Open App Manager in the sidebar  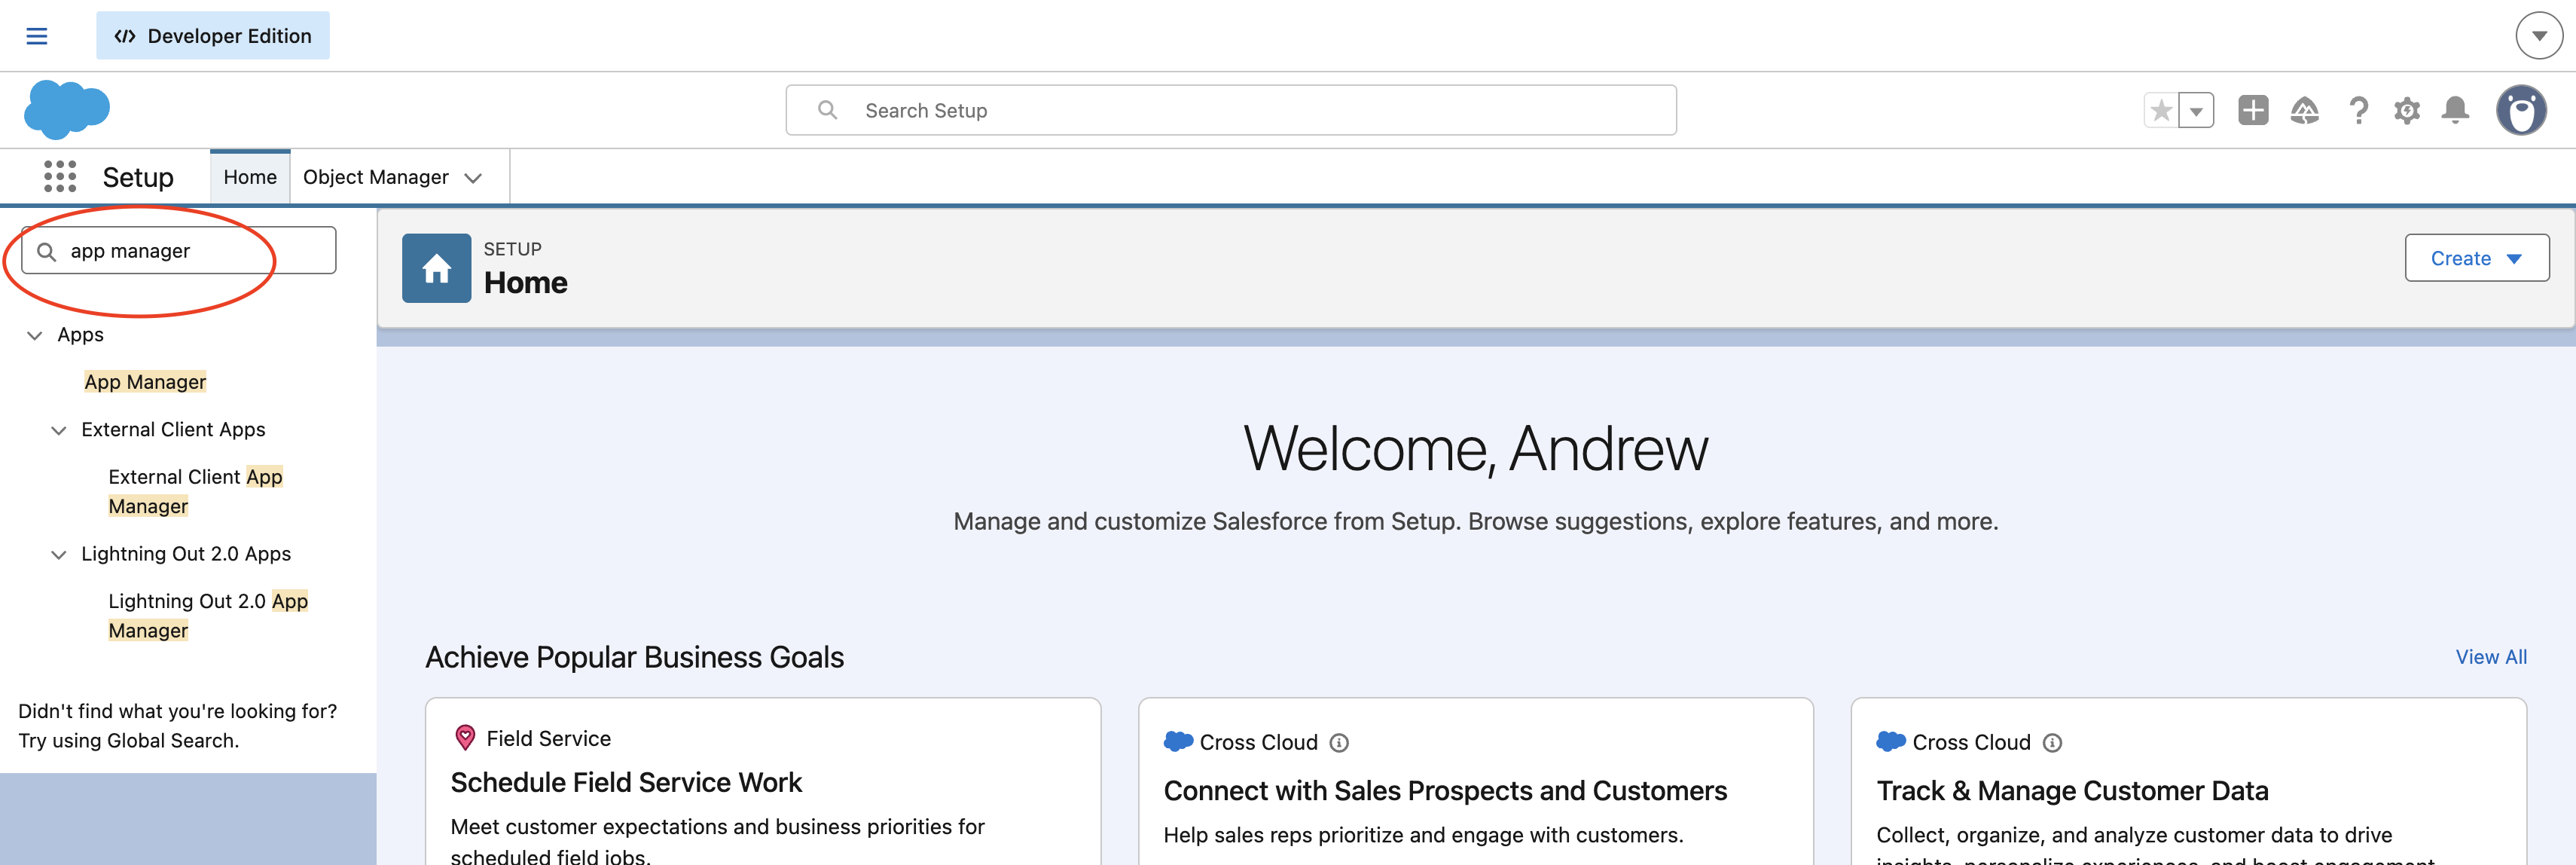[145, 382]
